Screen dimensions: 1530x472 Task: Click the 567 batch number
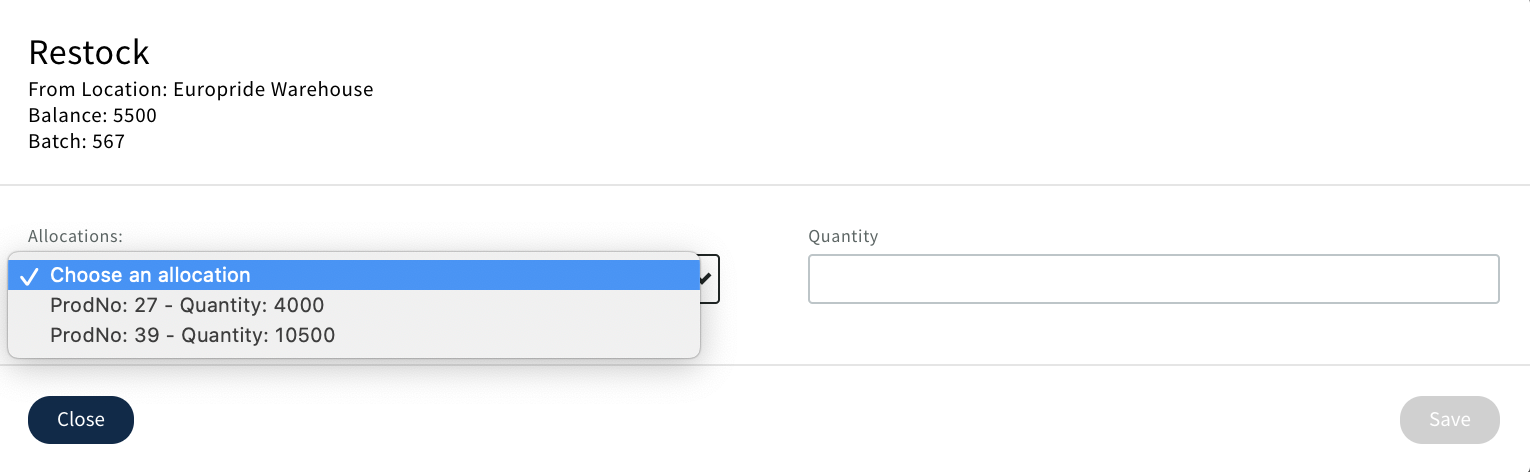(108, 141)
